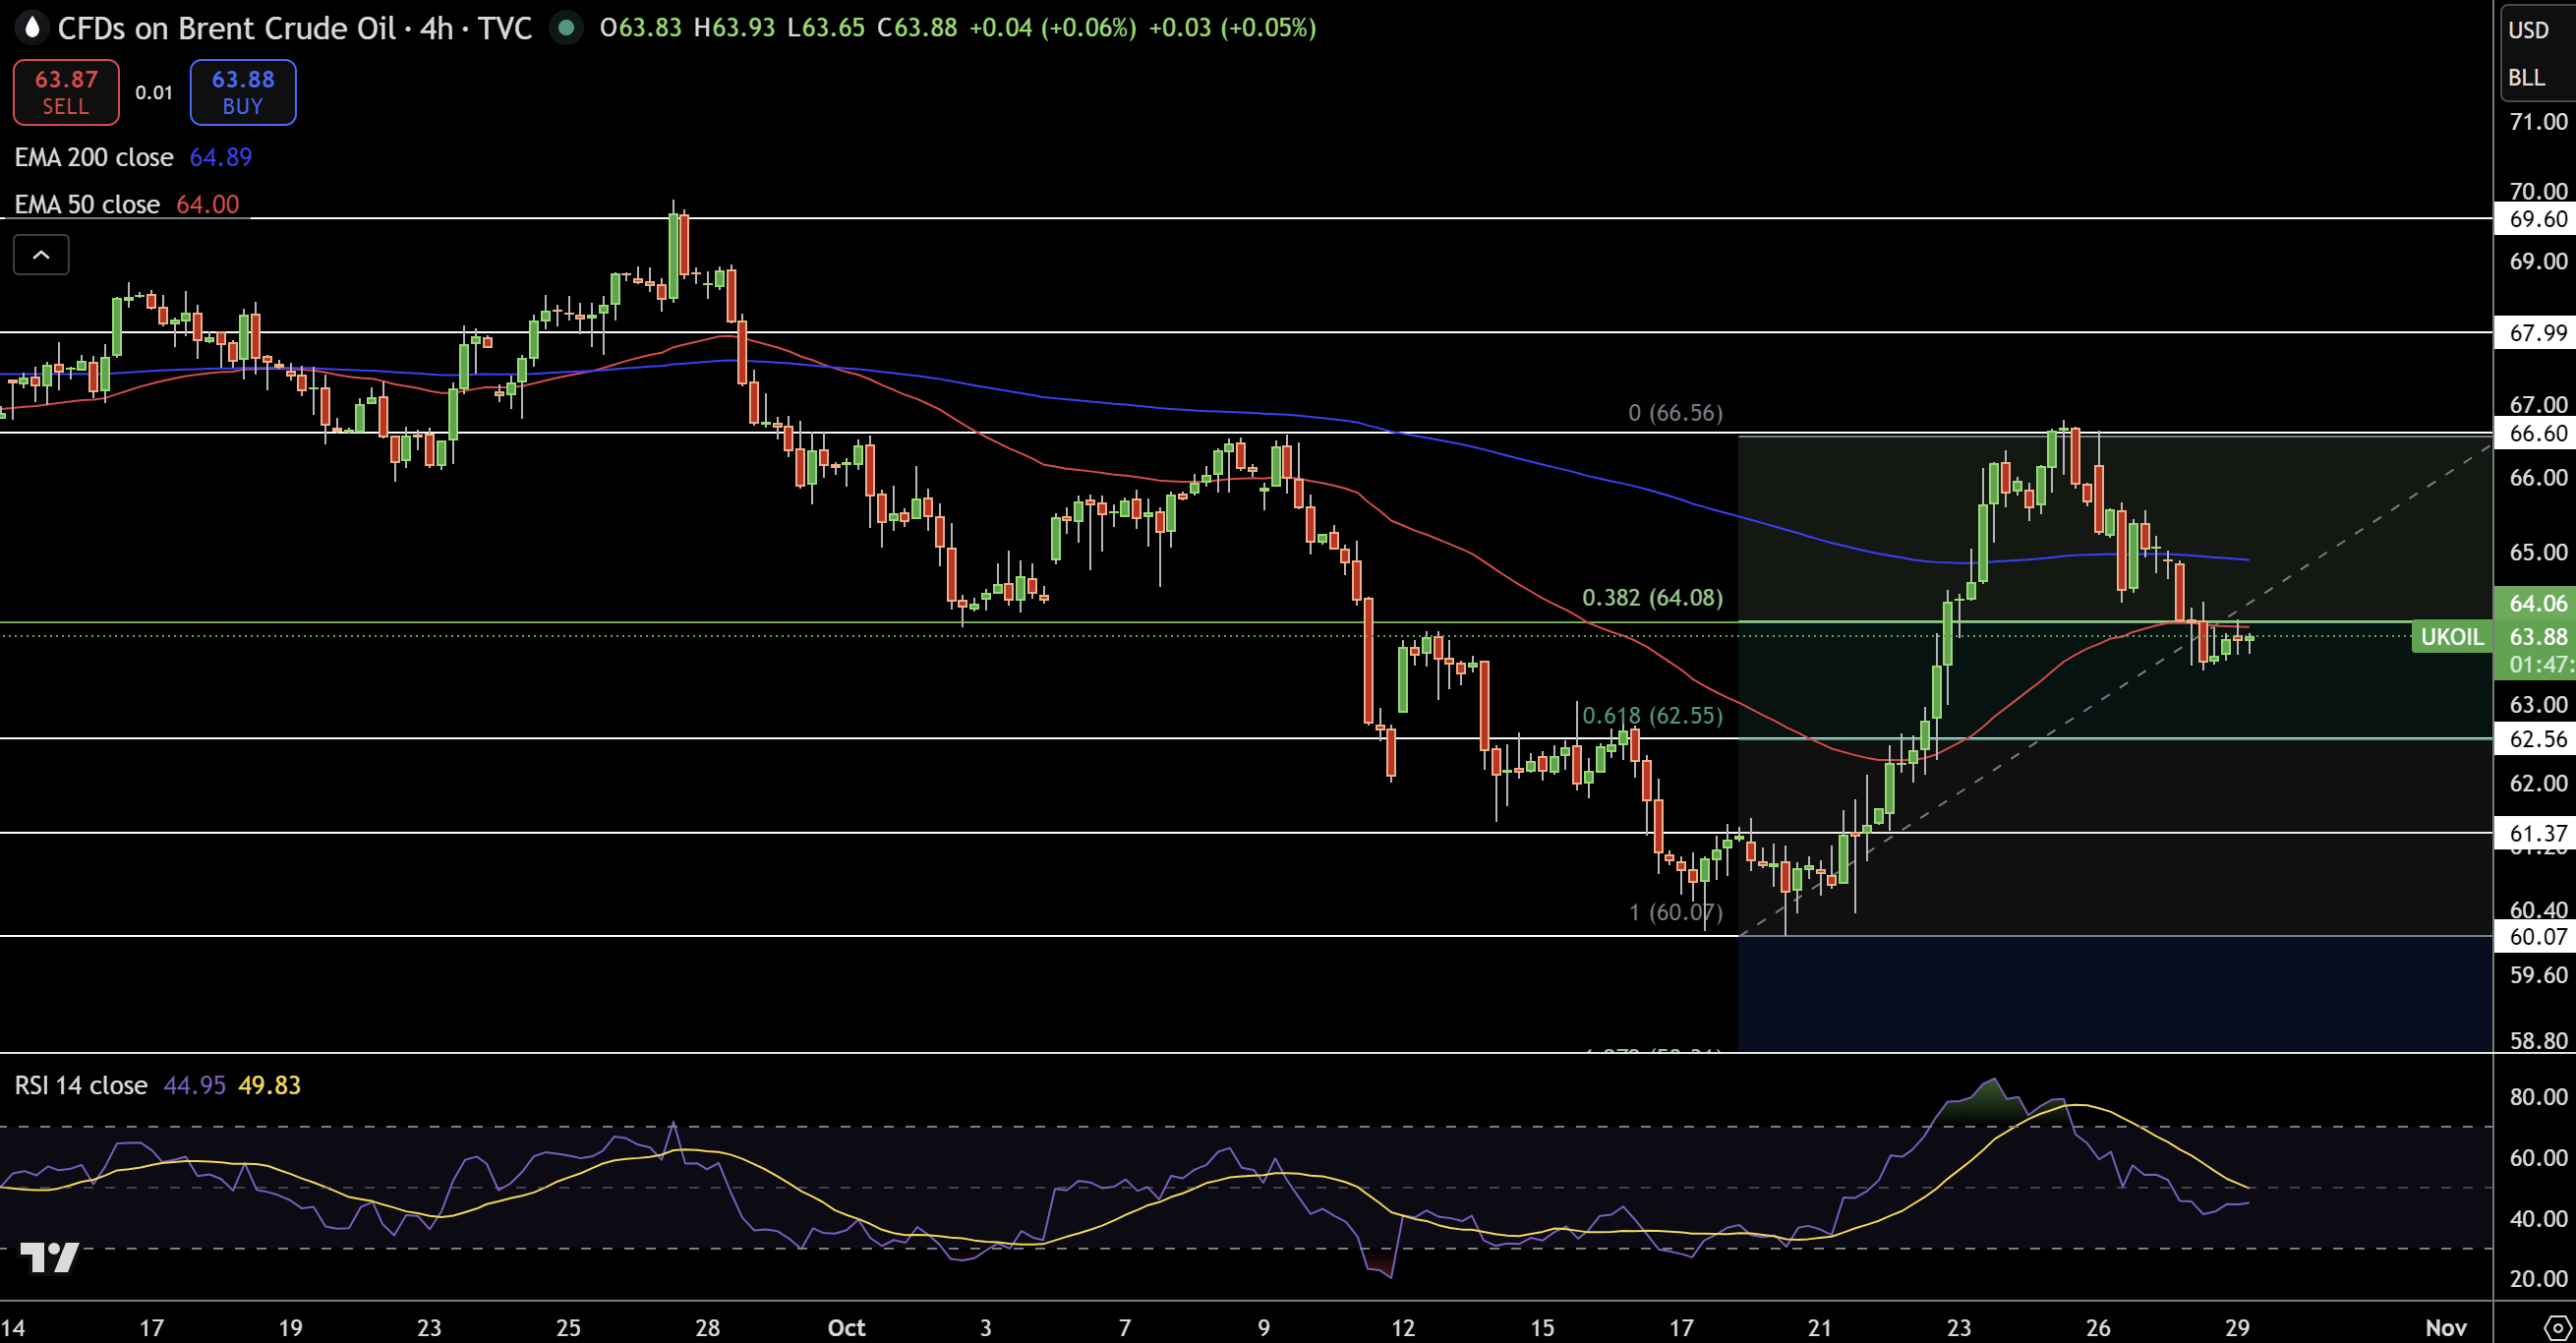2576x1343 pixels.
Task: Open the BLL unit selector
Action: point(2526,77)
